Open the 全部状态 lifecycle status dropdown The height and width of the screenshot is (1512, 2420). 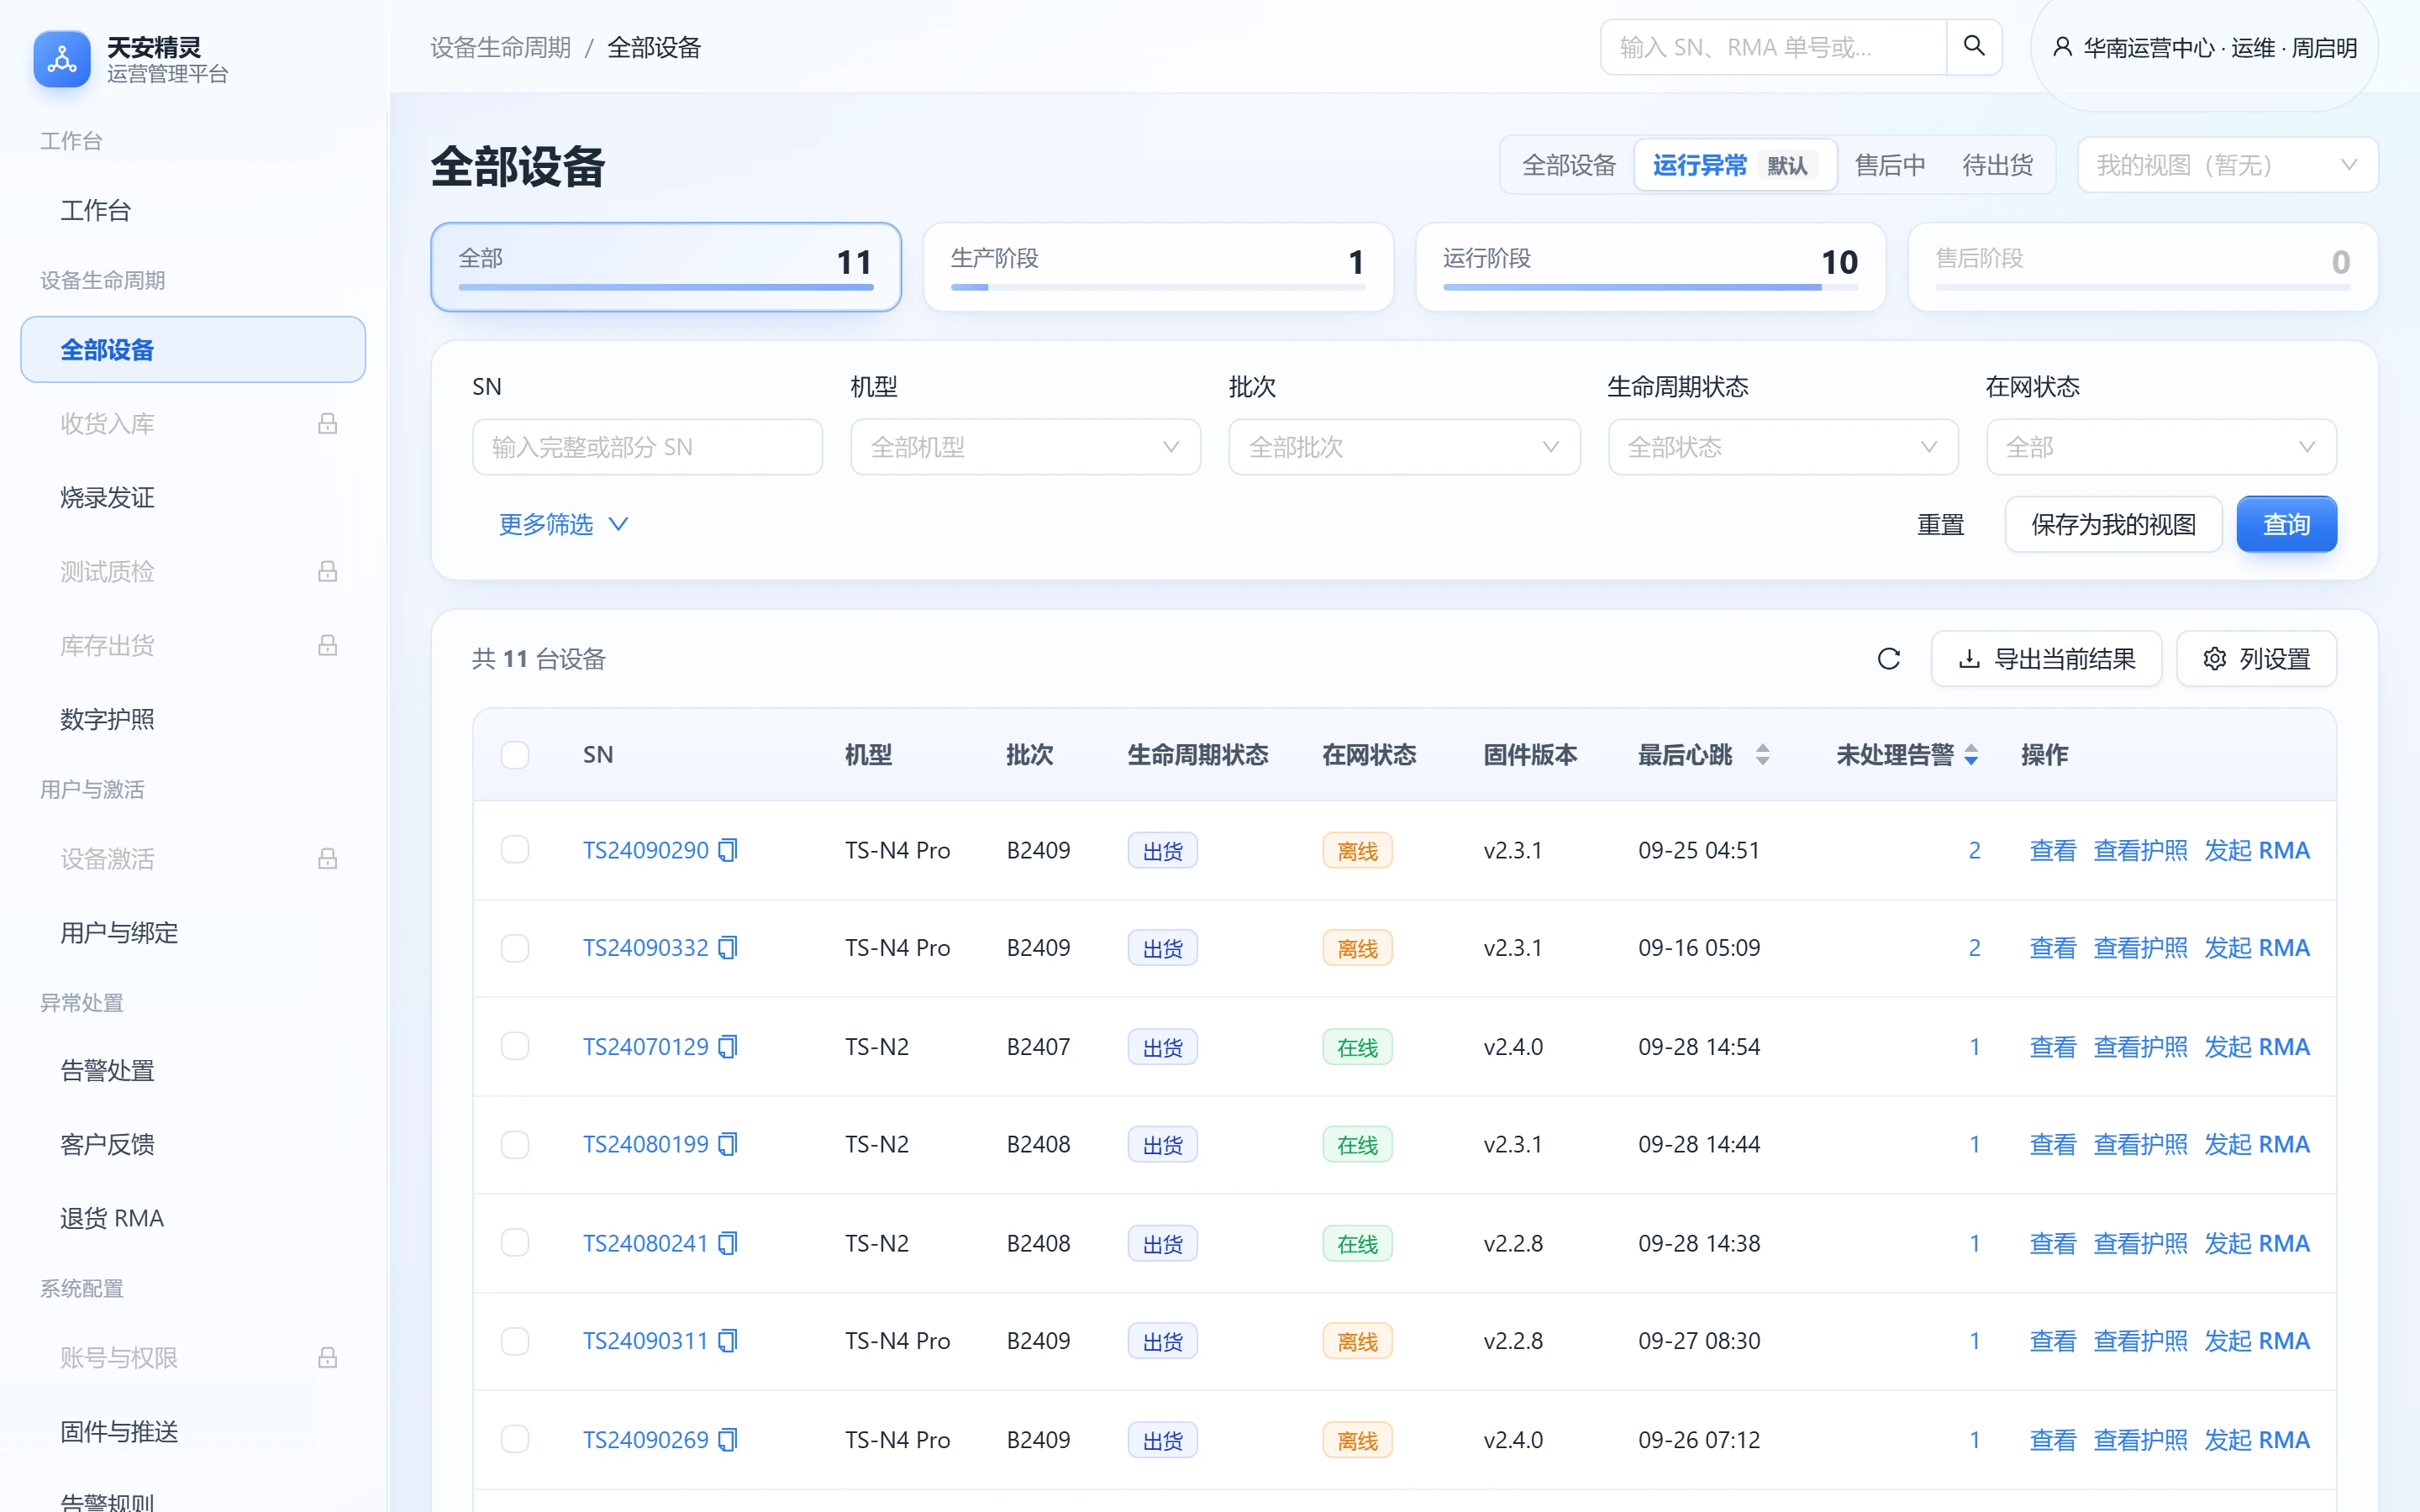pyautogui.click(x=1783, y=446)
